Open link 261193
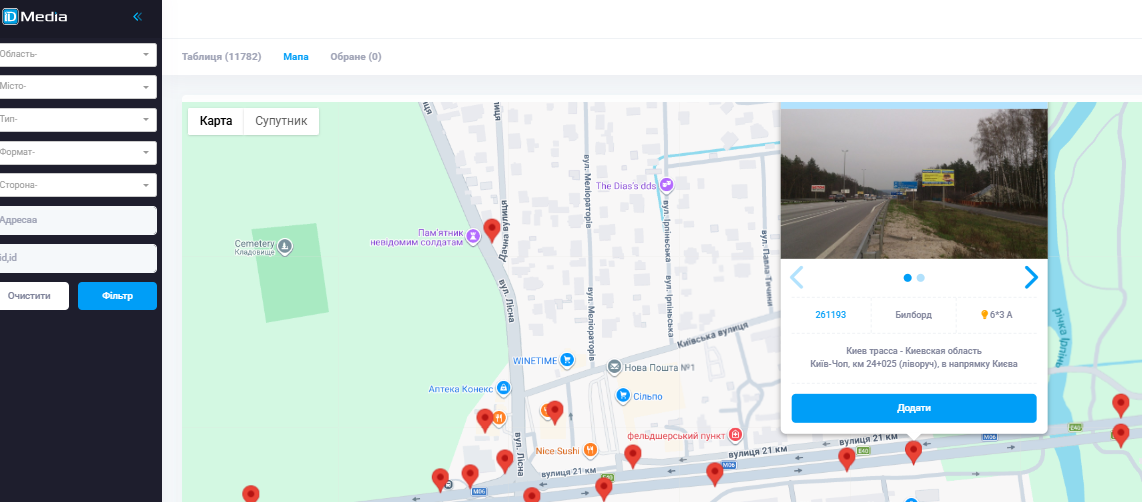The image size is (1142, 502). tap(830, 315)
